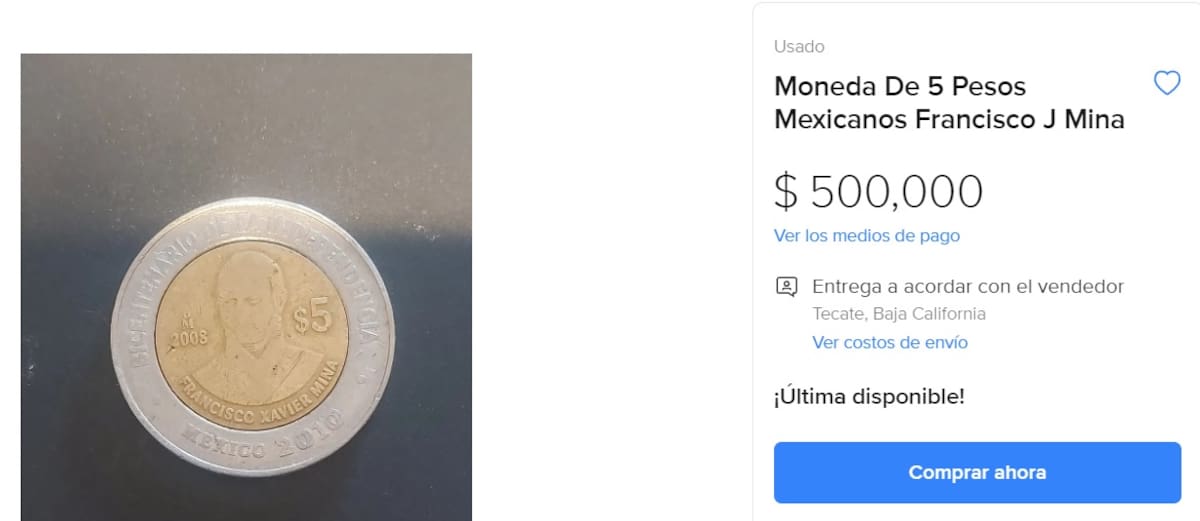Screen dimensions: 1200x521
Task: Click the Entrega a acordar con el vendedor text
Action: click(968, 287)
